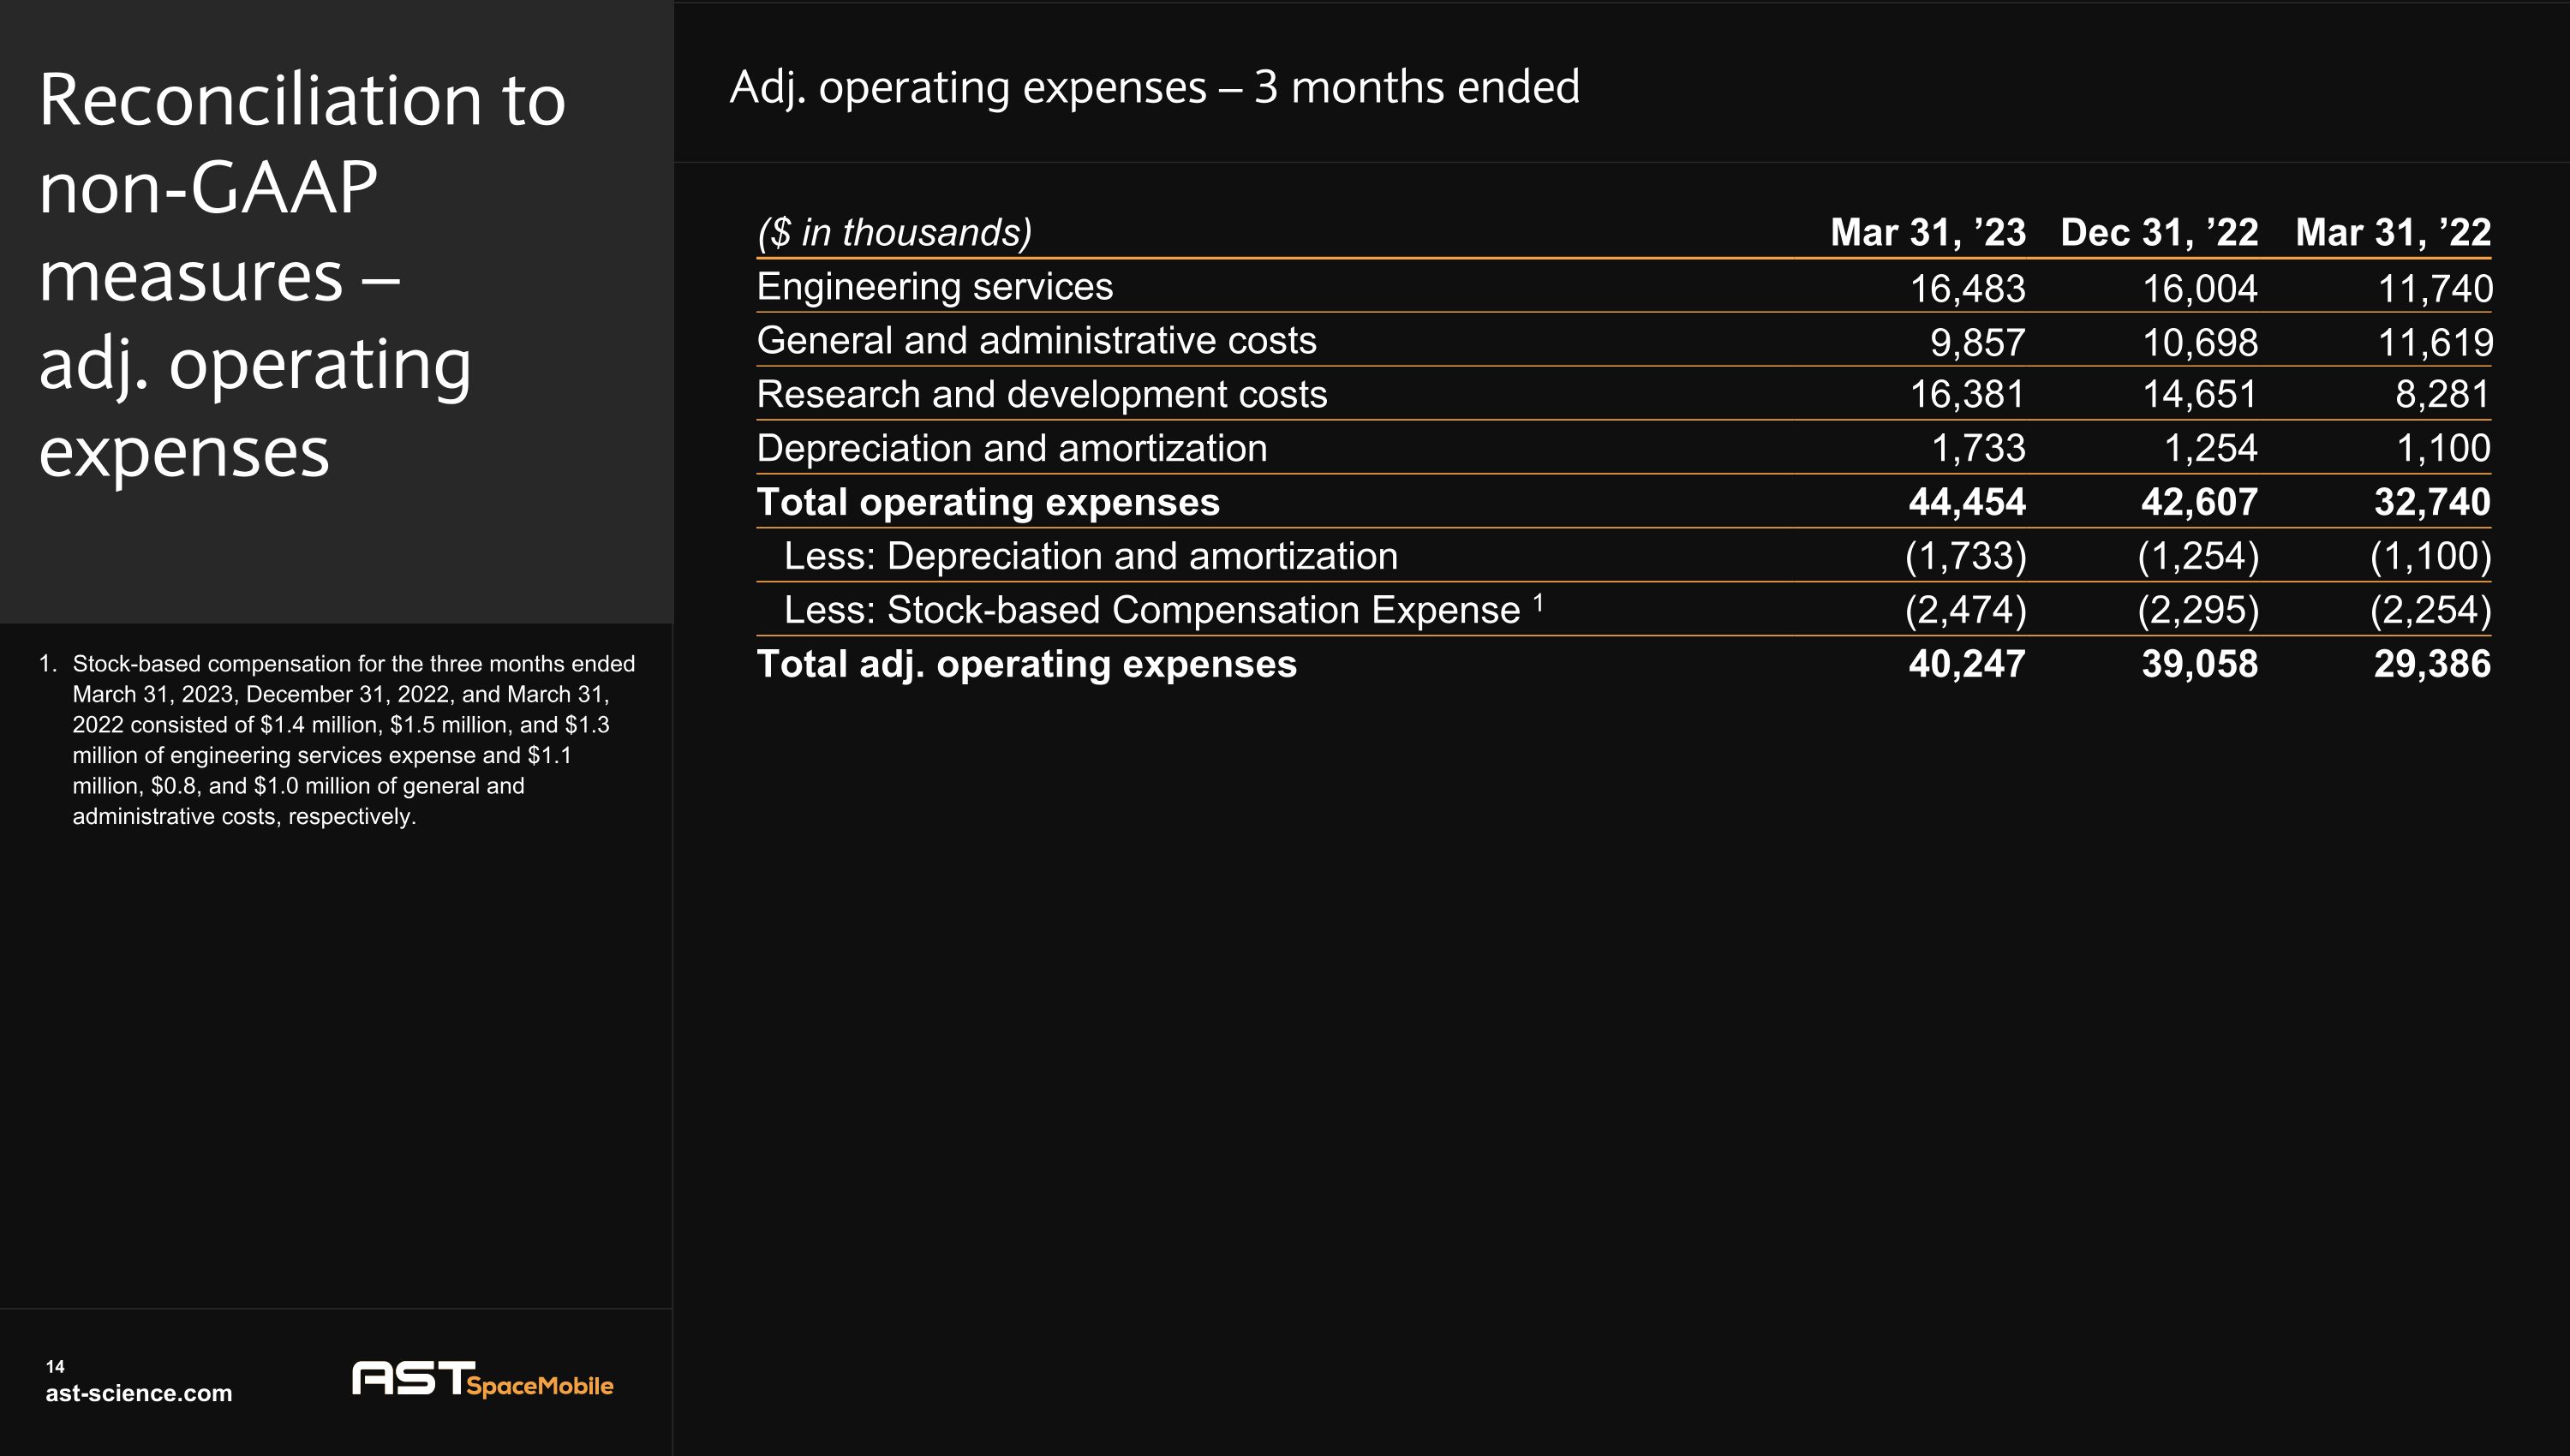Image resolution: width=2570 pixels, height=1456 pixels.
Task: Click the ($ in thousands) label
Action: click(x=894, y=232)
